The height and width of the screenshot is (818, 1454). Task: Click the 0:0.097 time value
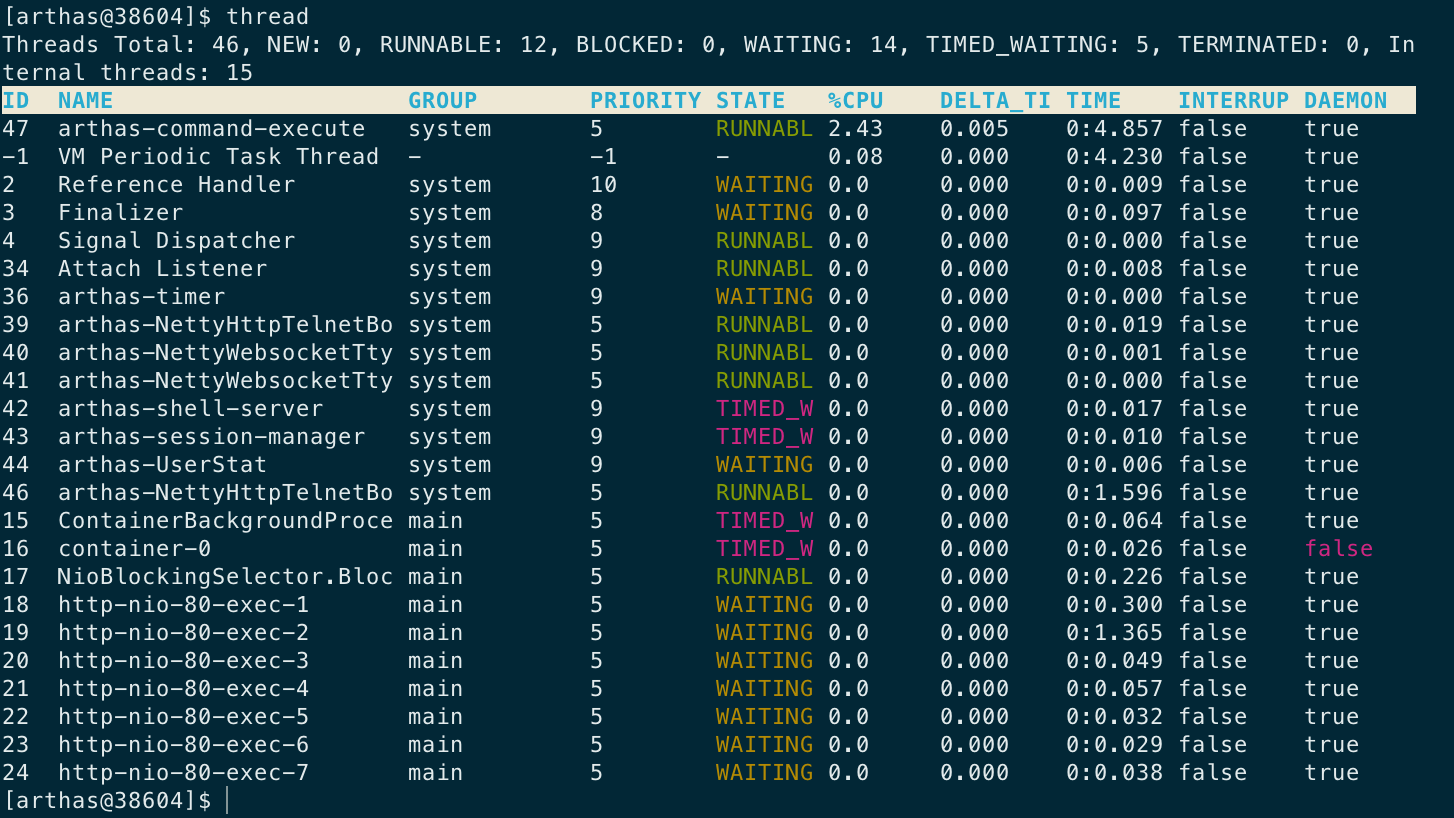pos(1115,213)
